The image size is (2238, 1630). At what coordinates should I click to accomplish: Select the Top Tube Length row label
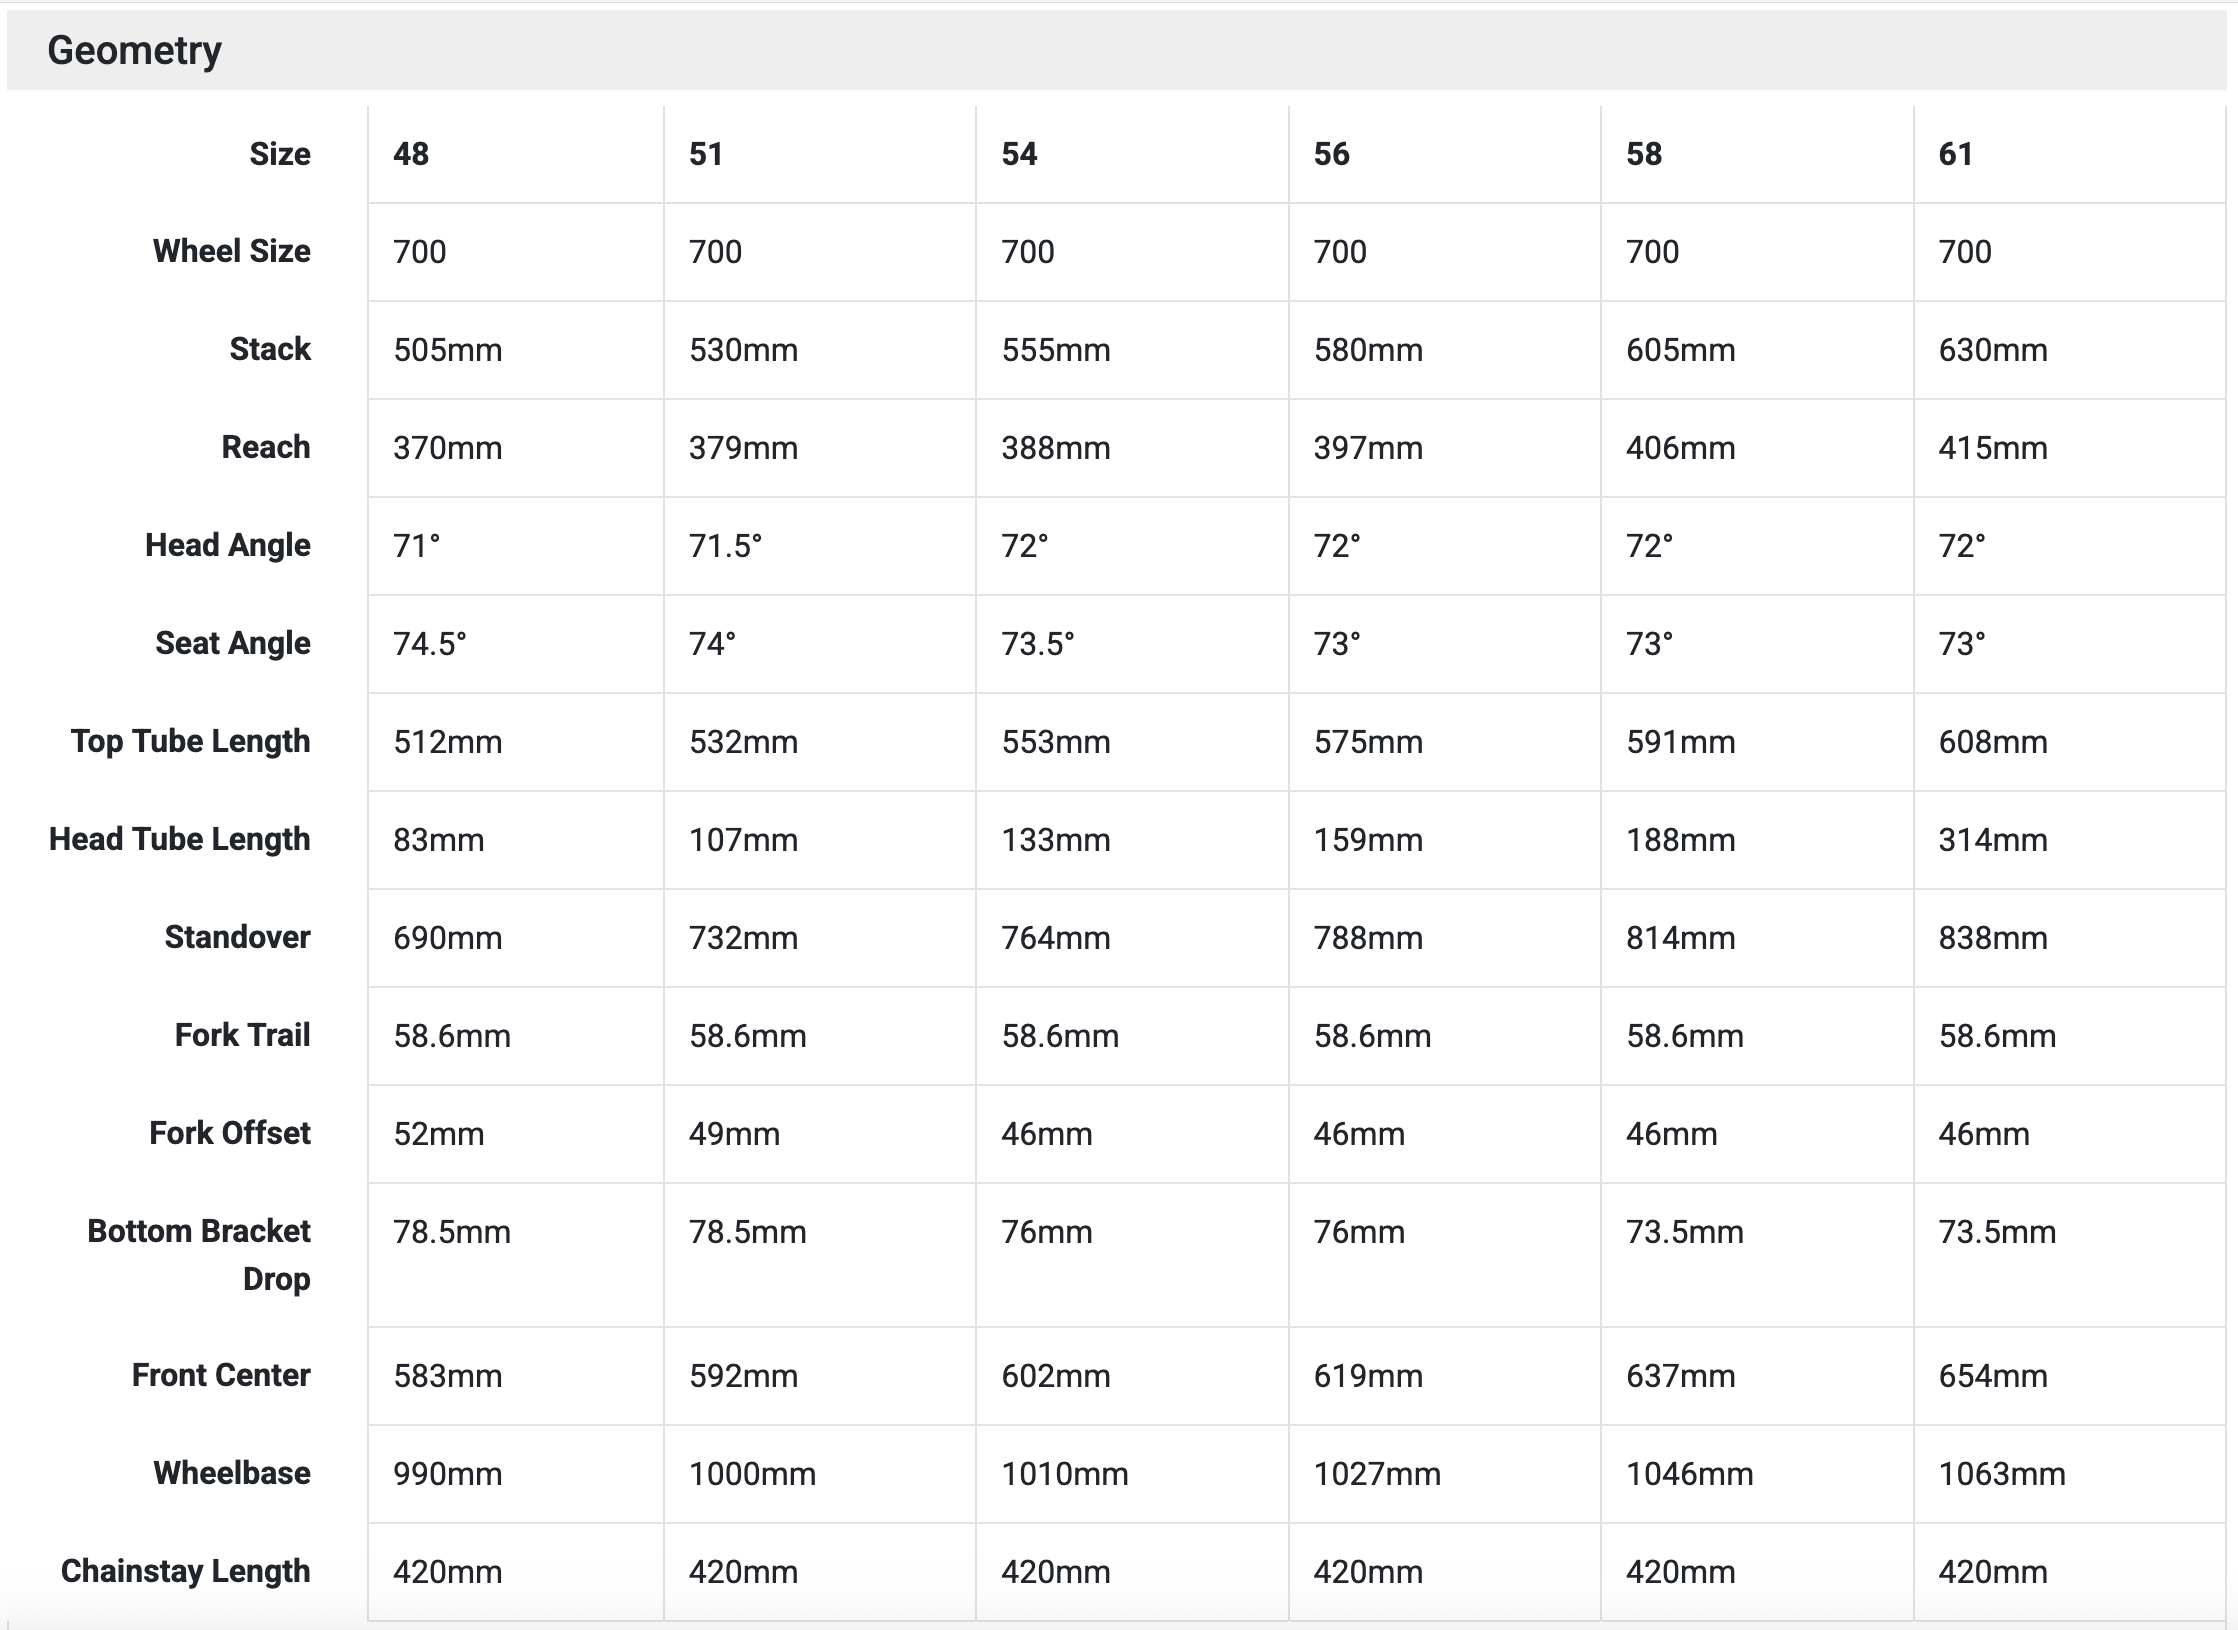190,741
